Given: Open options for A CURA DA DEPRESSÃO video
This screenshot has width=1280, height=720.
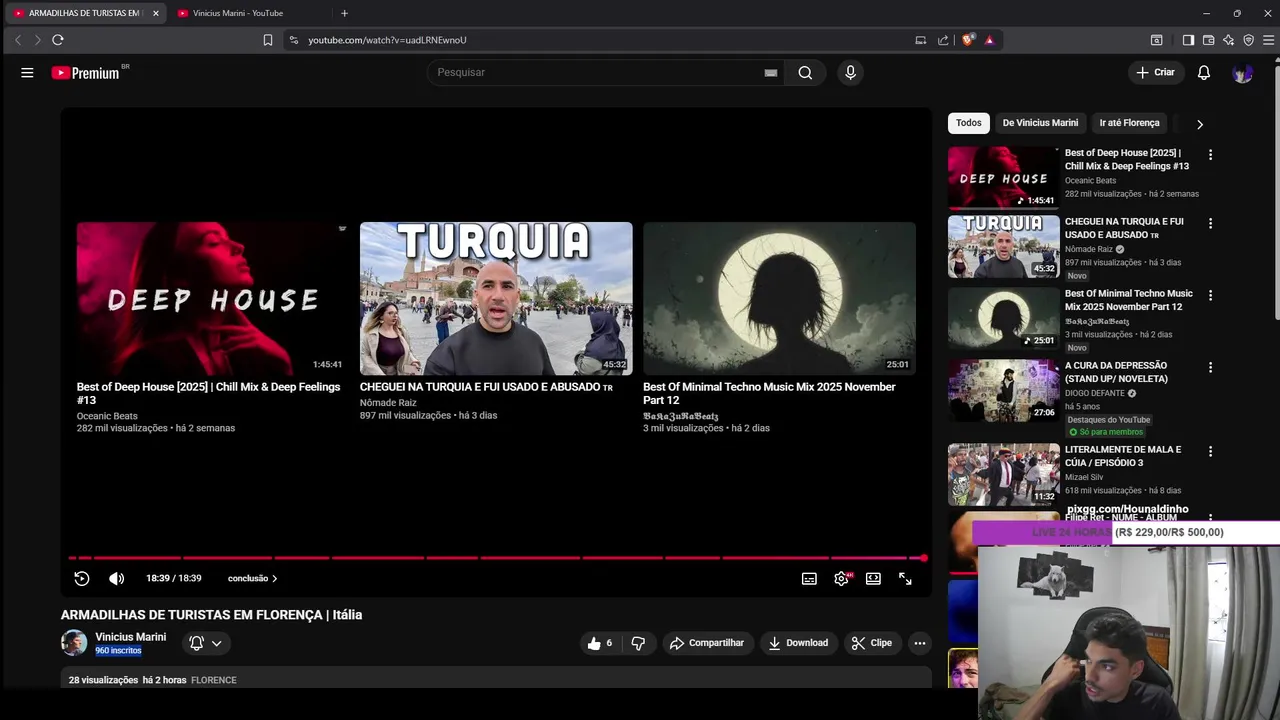Looking at the screenshot, I should tap(1210, 367).
